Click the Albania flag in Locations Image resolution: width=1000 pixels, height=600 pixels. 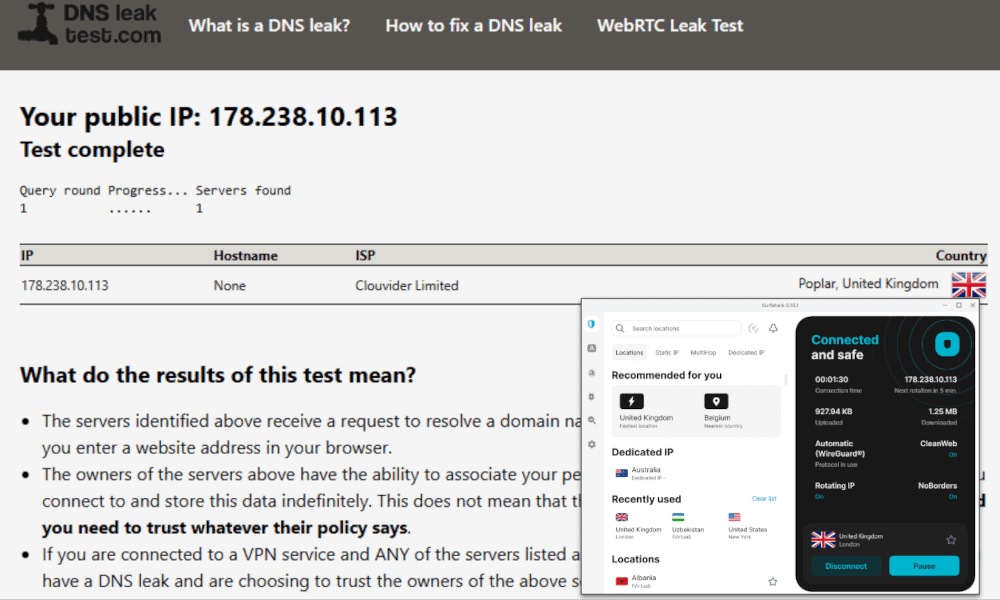pos(621,581)
